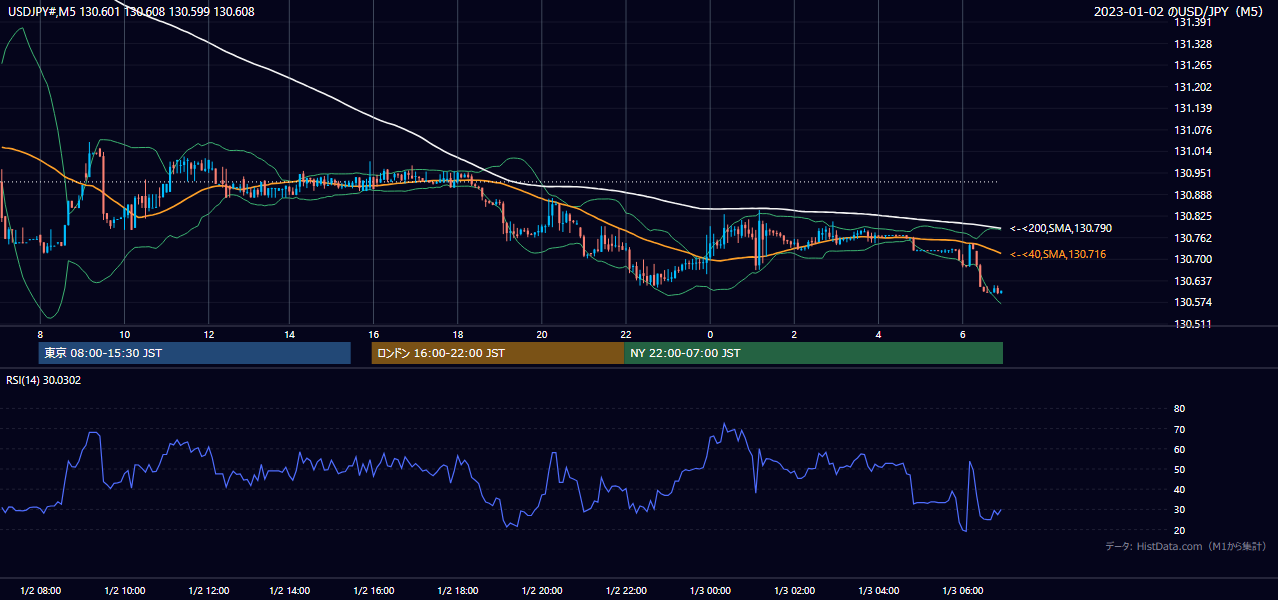This screenshot has width=1278, height=600.
Task: Click the 1/2 10:00 date axis label
Action: click(x=125, y=590)
